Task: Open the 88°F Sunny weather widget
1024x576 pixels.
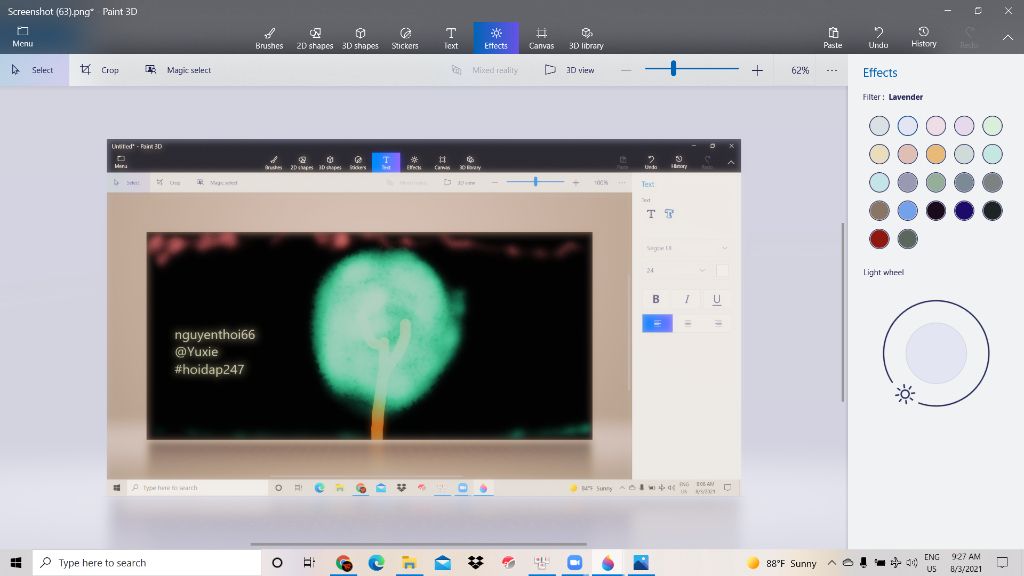Action: tap(782, 562)
